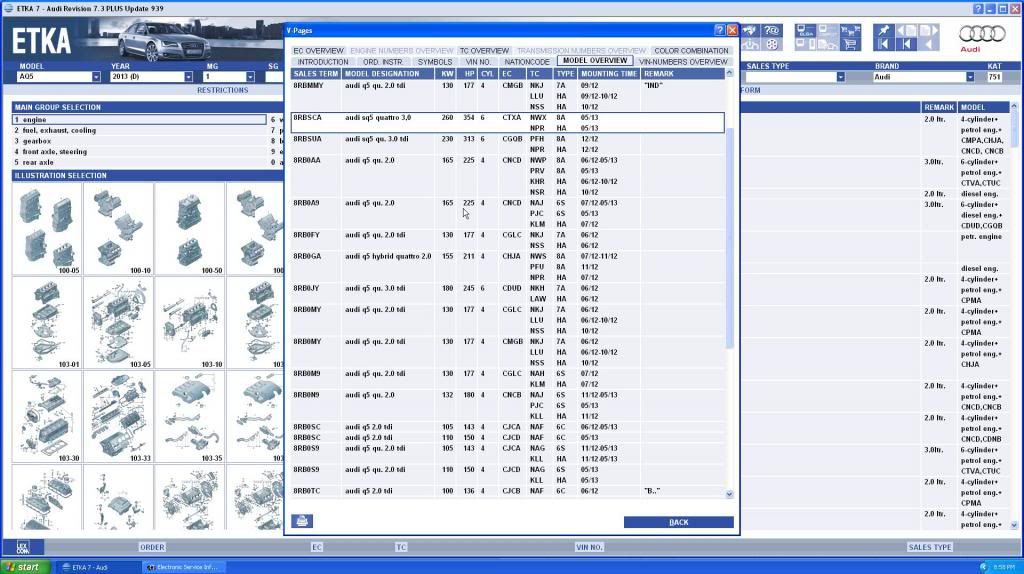Select row 8RB0GA audi q5 hybrid quattro
The image size is (1024, 574).
(x=507, y=267)
